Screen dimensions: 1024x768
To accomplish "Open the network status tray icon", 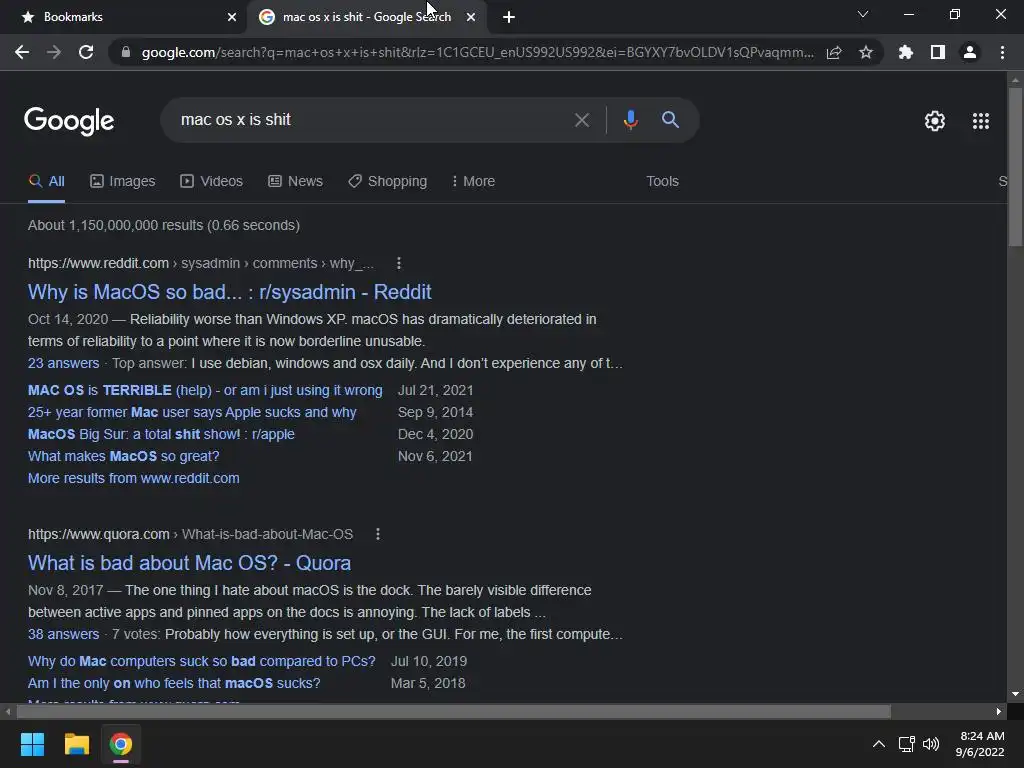I will [906, 744].
